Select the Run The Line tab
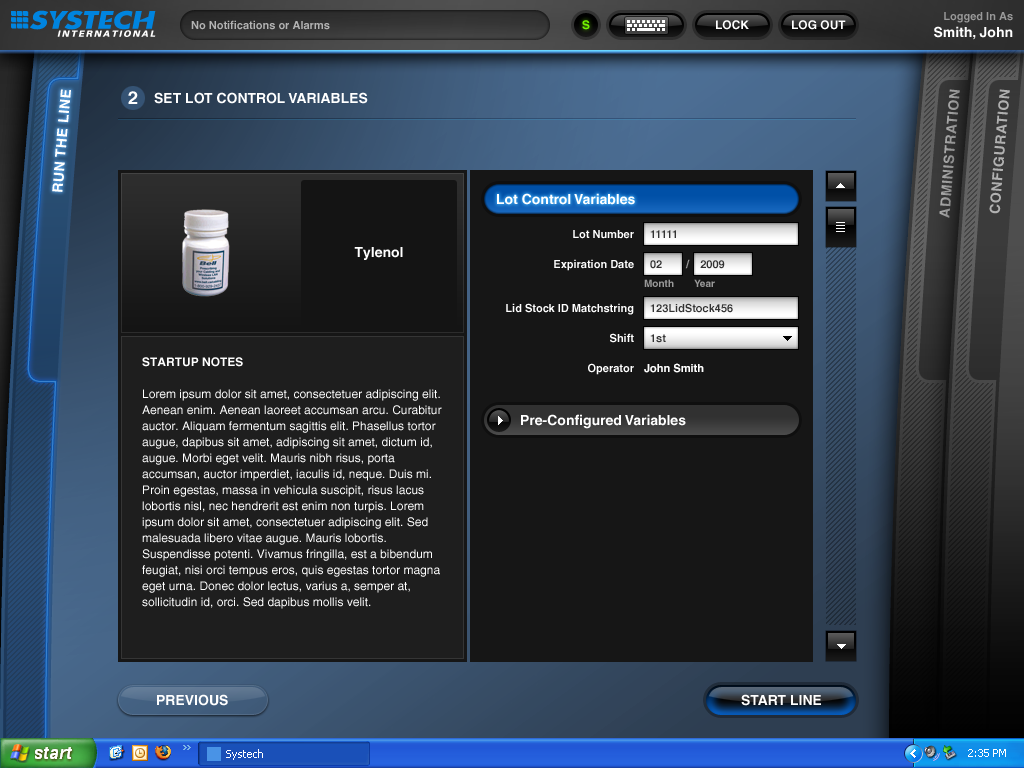 [61, 140]
